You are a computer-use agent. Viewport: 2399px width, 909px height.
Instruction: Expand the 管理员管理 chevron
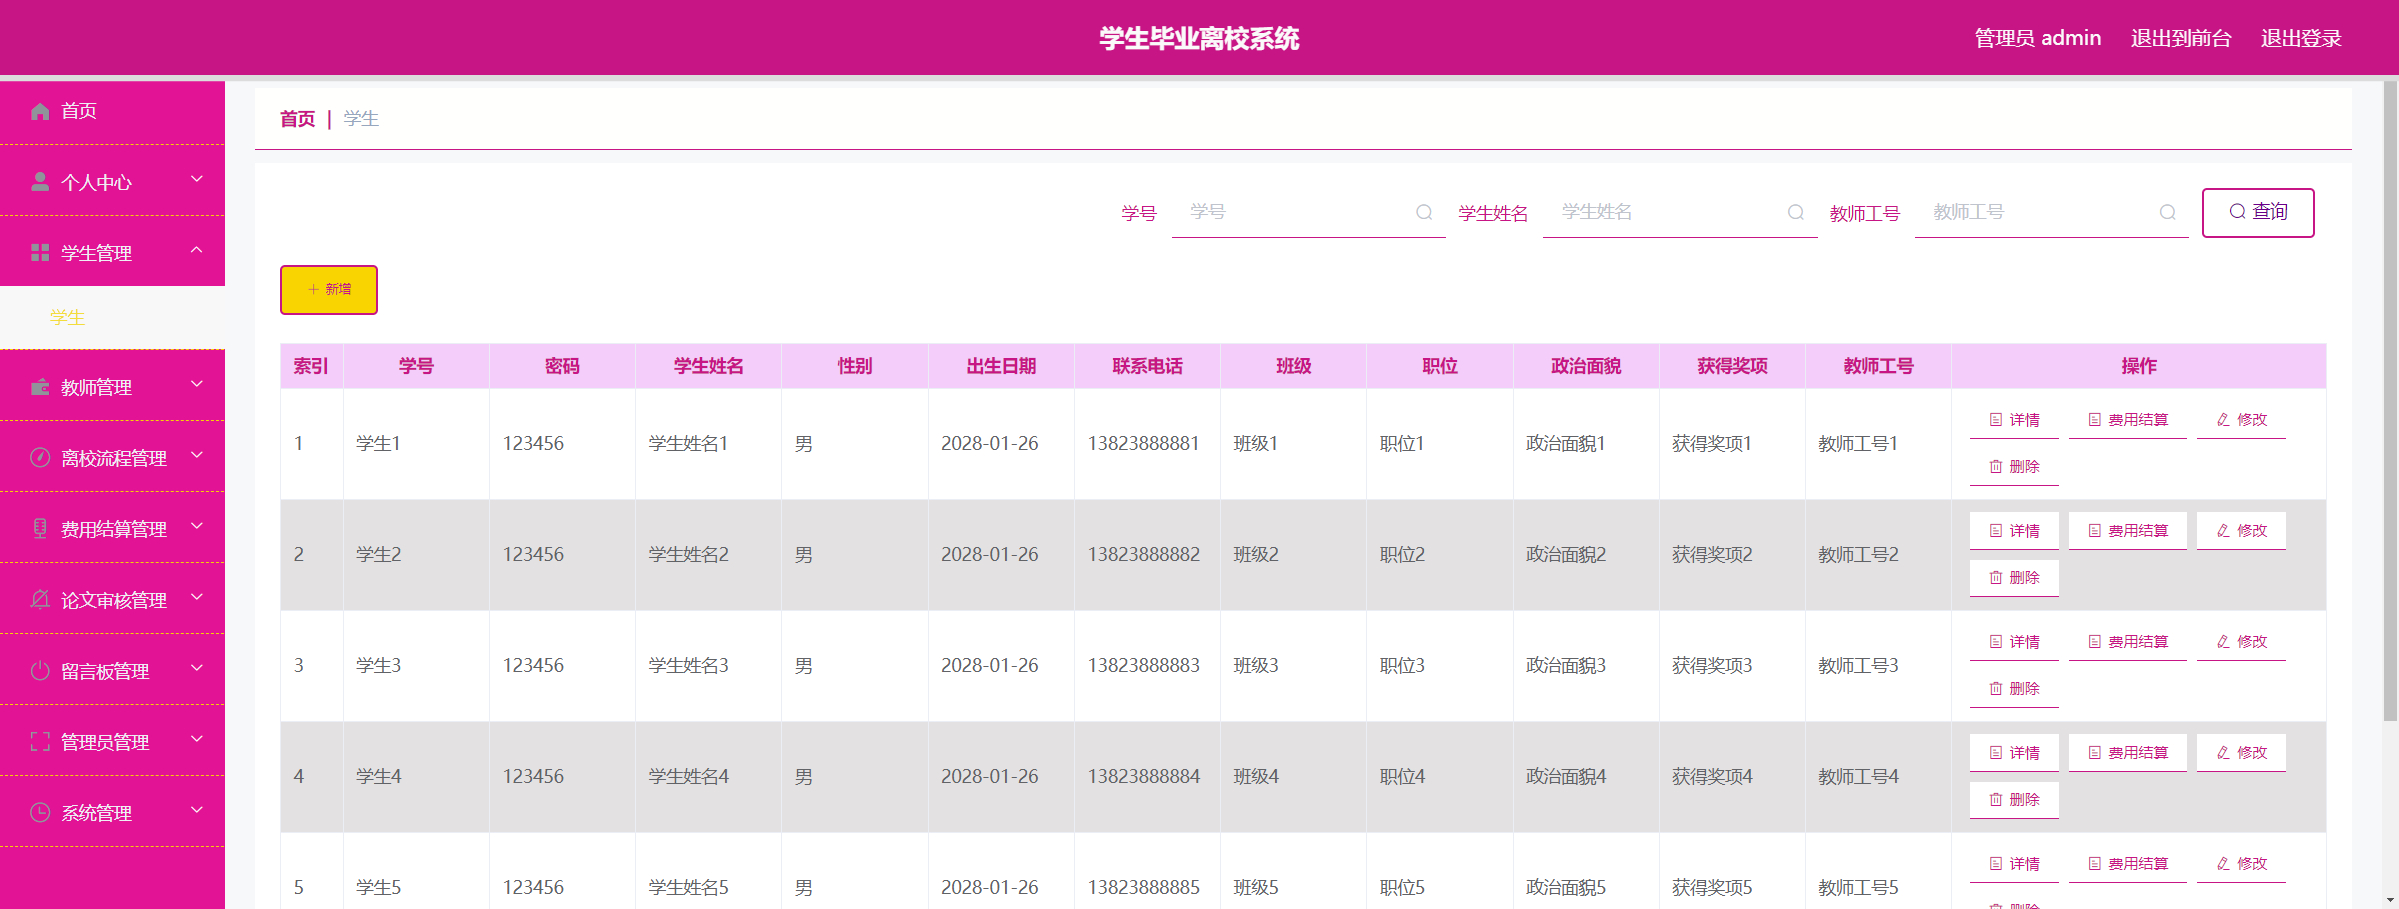[x=197, y=739]
